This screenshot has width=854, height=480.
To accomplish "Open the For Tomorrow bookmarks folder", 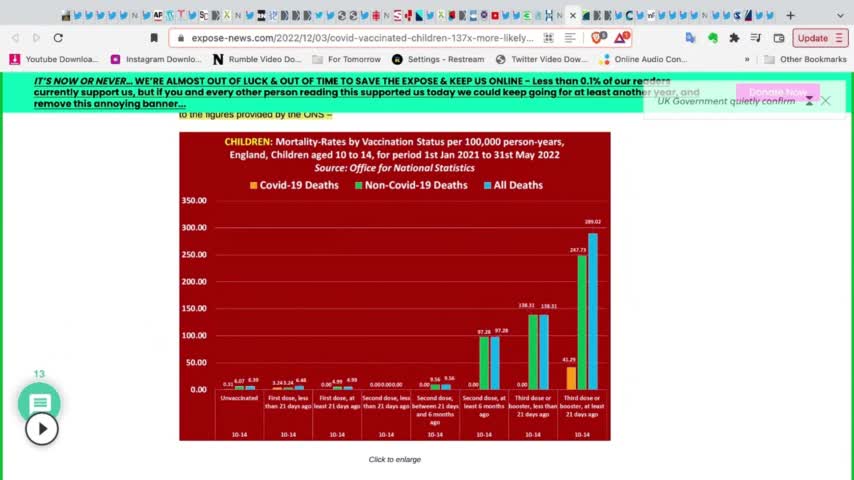I will tap(346, 59).
